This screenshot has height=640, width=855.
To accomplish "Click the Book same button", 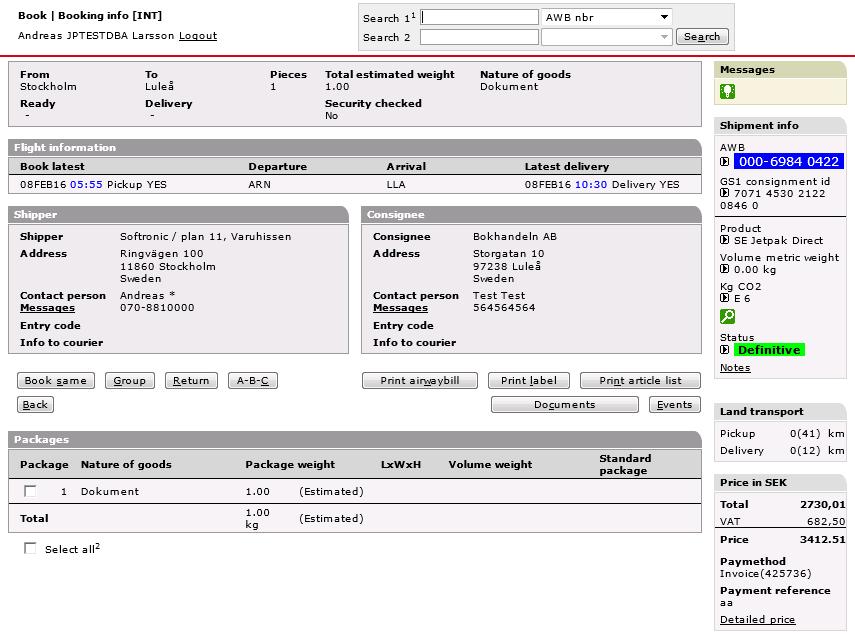I will pos(56,381).
